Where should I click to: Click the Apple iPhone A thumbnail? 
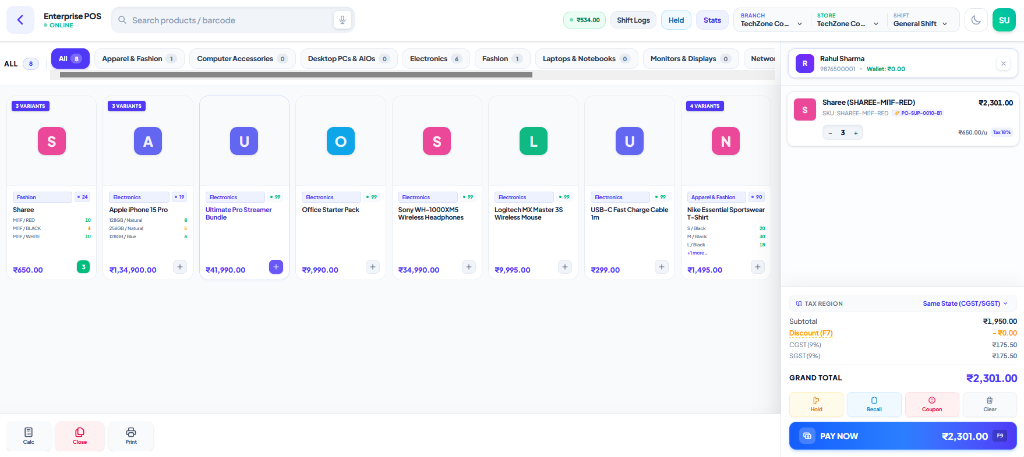[148, 141]
